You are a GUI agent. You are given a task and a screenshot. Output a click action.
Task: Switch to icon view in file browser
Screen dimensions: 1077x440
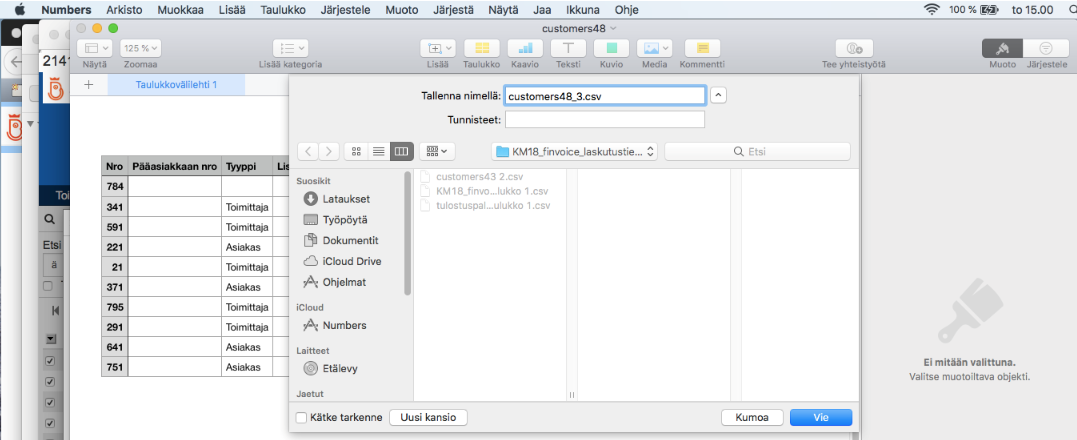coord(357,151)
